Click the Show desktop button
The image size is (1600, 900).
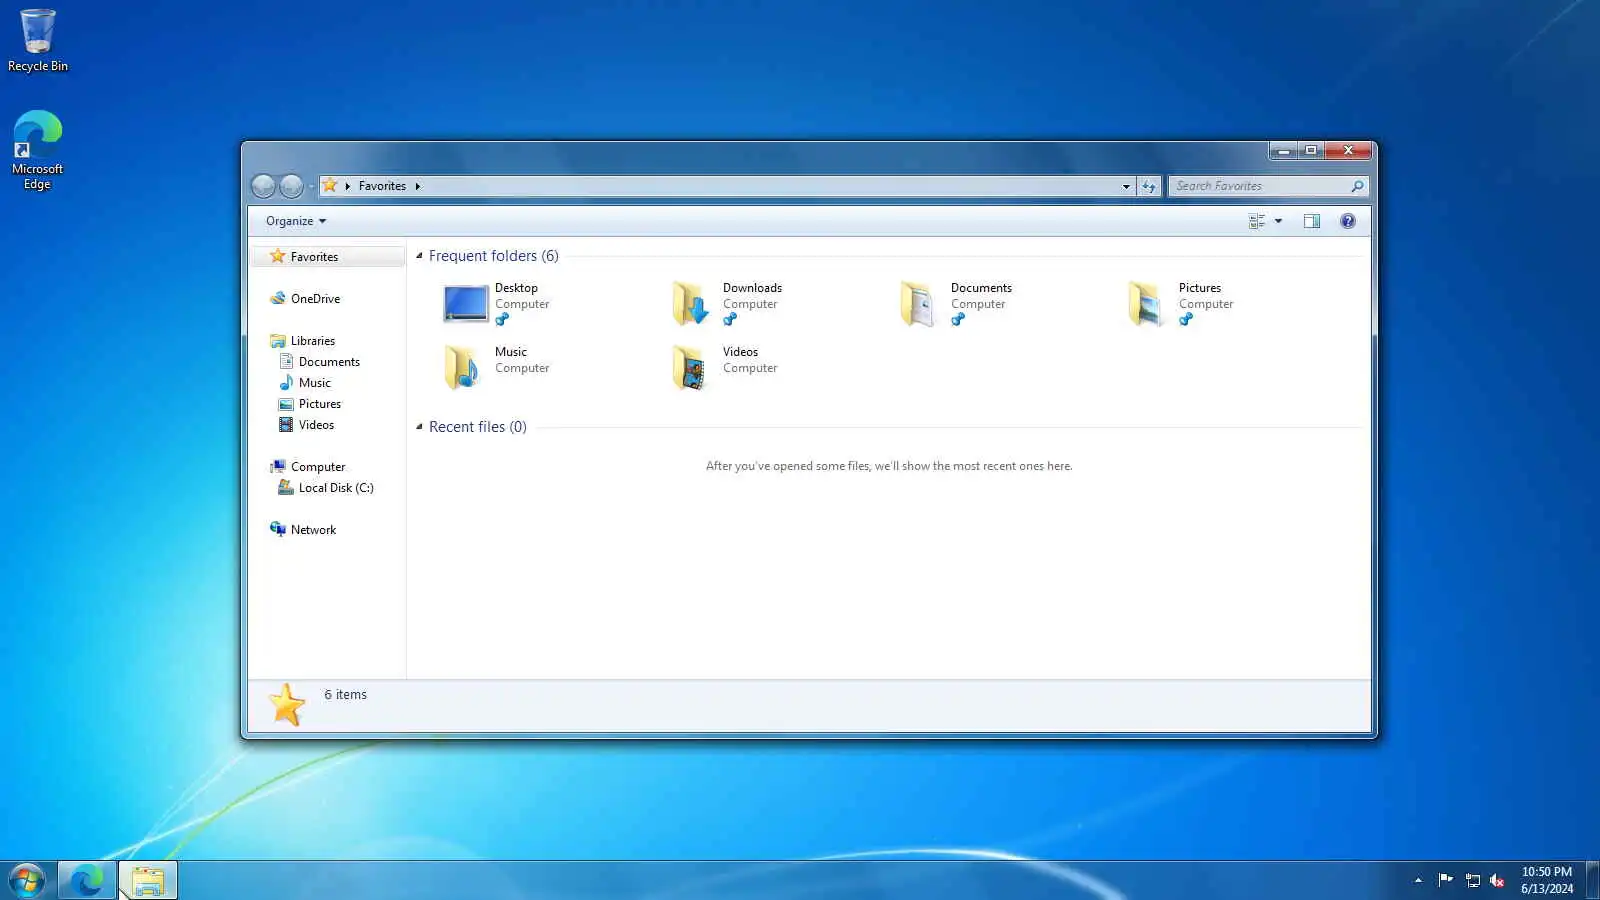click(x=1593, y=880)
